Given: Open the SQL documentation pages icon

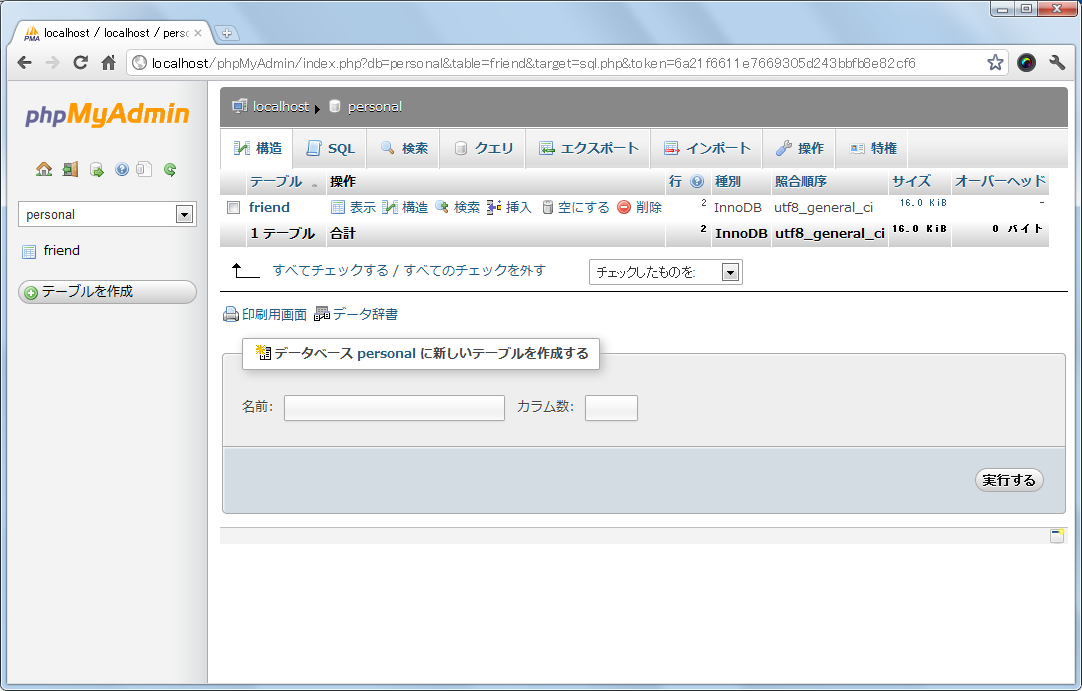Looking at the screenshot, I should click(x=144, y=169).
